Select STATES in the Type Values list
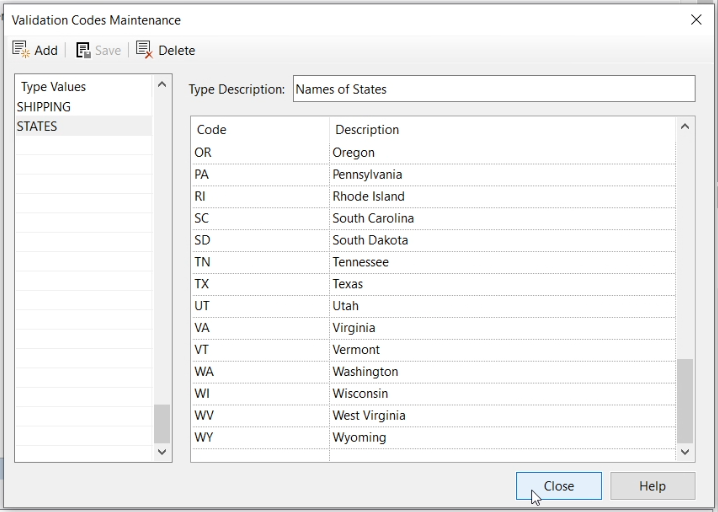The image size is (718, 512). click(37, 126)
